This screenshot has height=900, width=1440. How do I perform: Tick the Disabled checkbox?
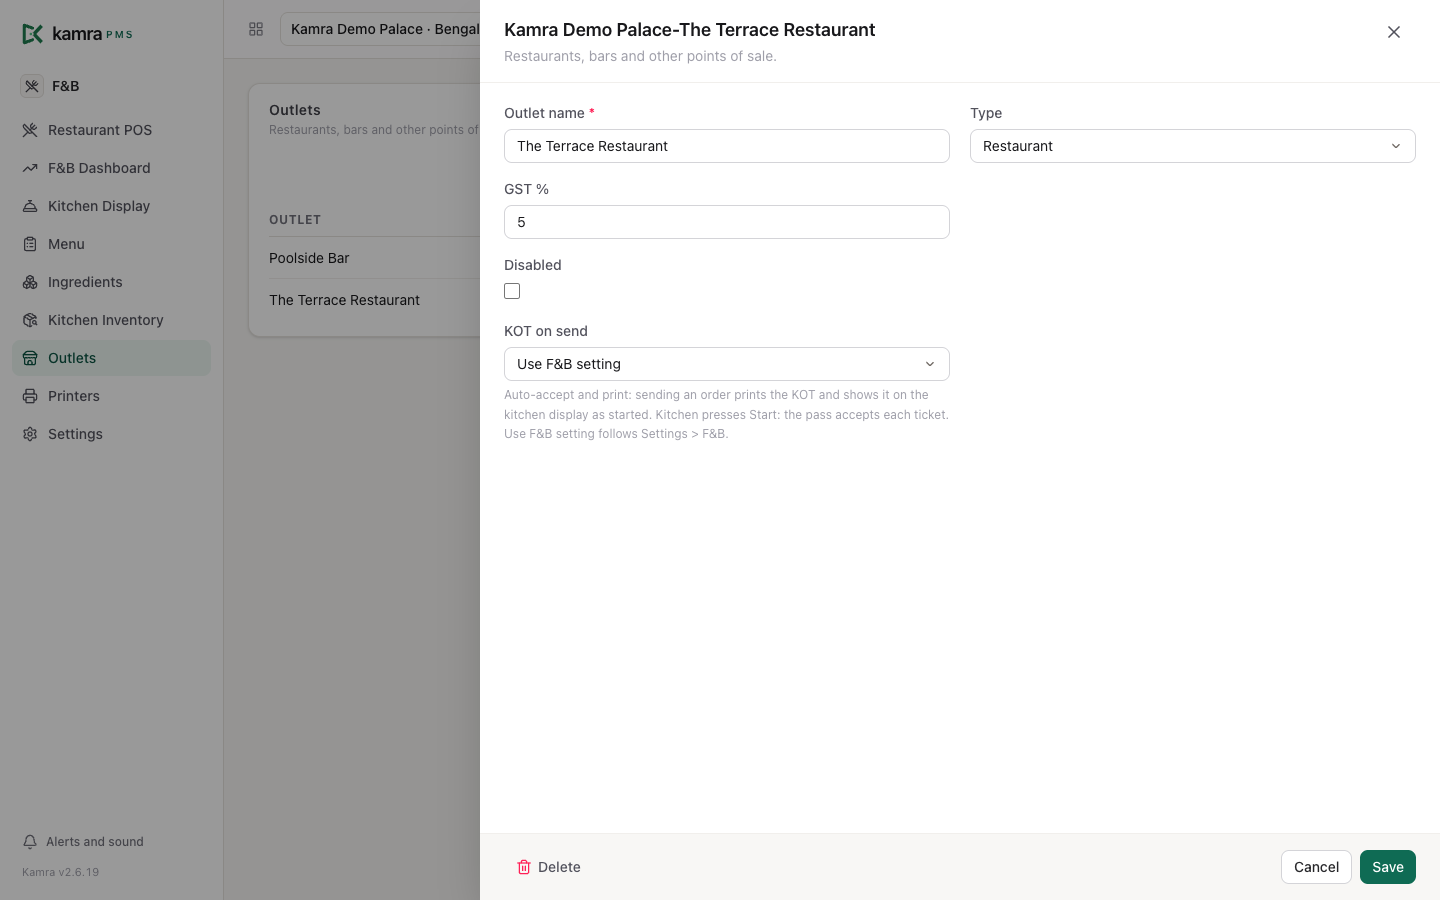[512, 291]
